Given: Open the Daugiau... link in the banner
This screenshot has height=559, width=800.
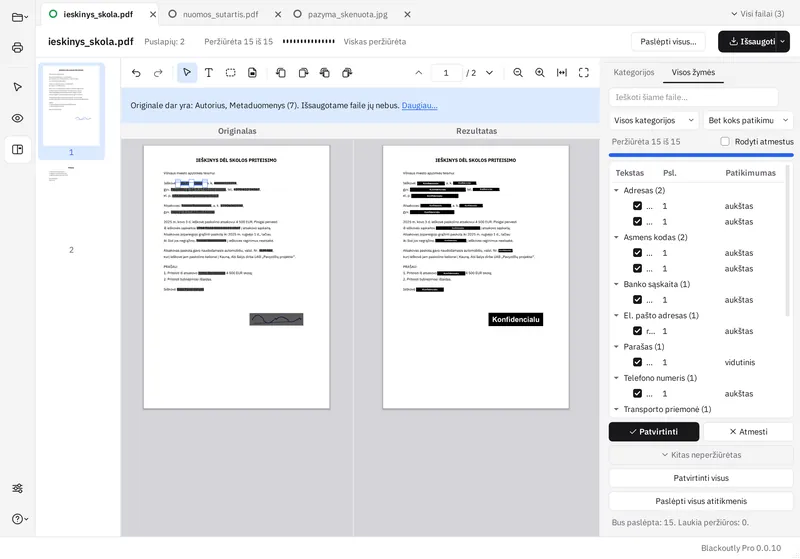Looking at the screenshot, I should [x=419, y=106].
